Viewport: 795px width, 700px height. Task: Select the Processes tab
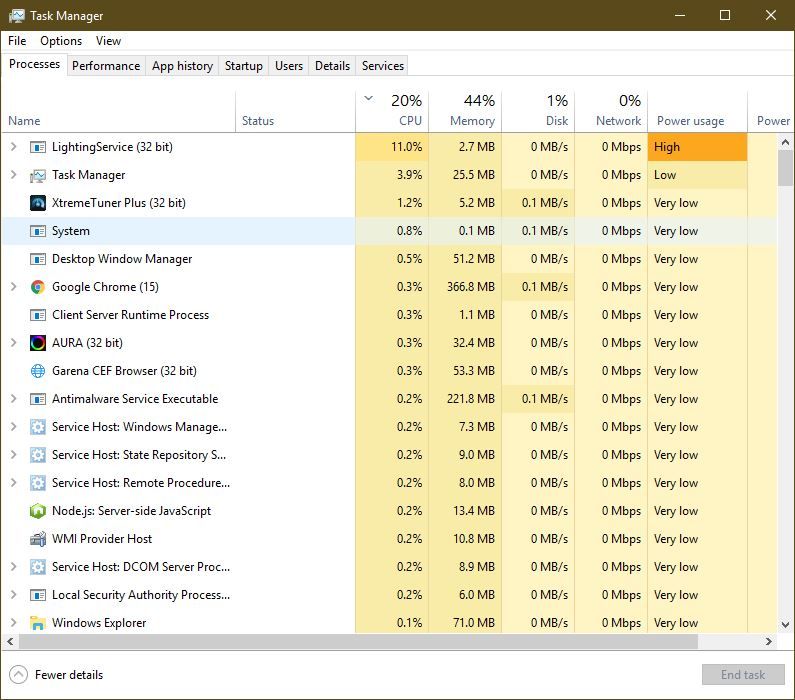click(x=34, y=64)
